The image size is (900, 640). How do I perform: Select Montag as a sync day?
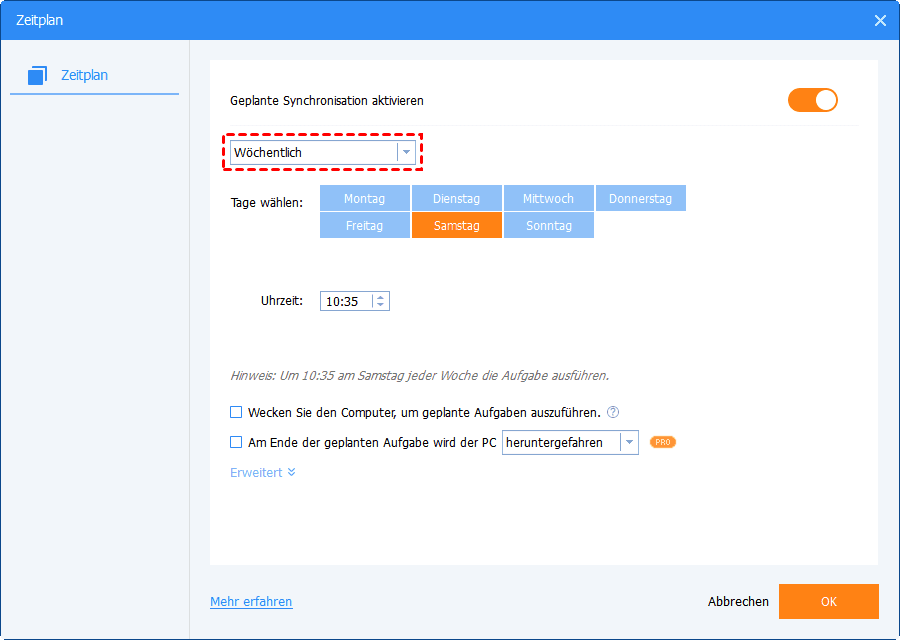pos(364,199)
